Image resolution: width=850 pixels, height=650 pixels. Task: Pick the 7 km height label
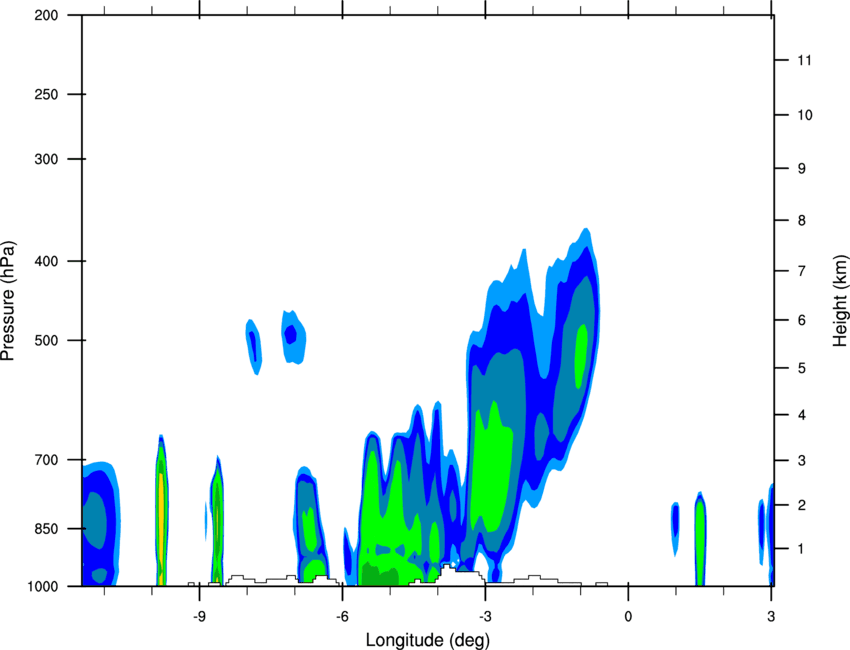coord(801,271)
